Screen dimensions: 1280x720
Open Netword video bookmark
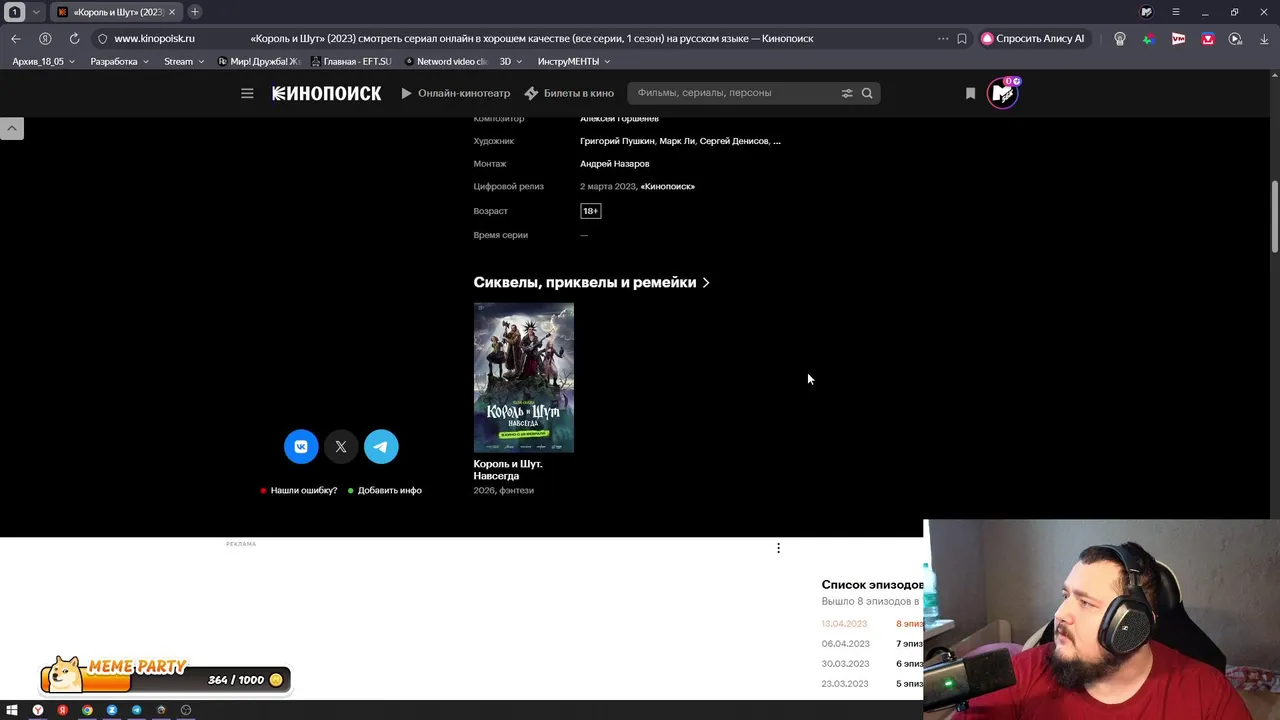446,61
